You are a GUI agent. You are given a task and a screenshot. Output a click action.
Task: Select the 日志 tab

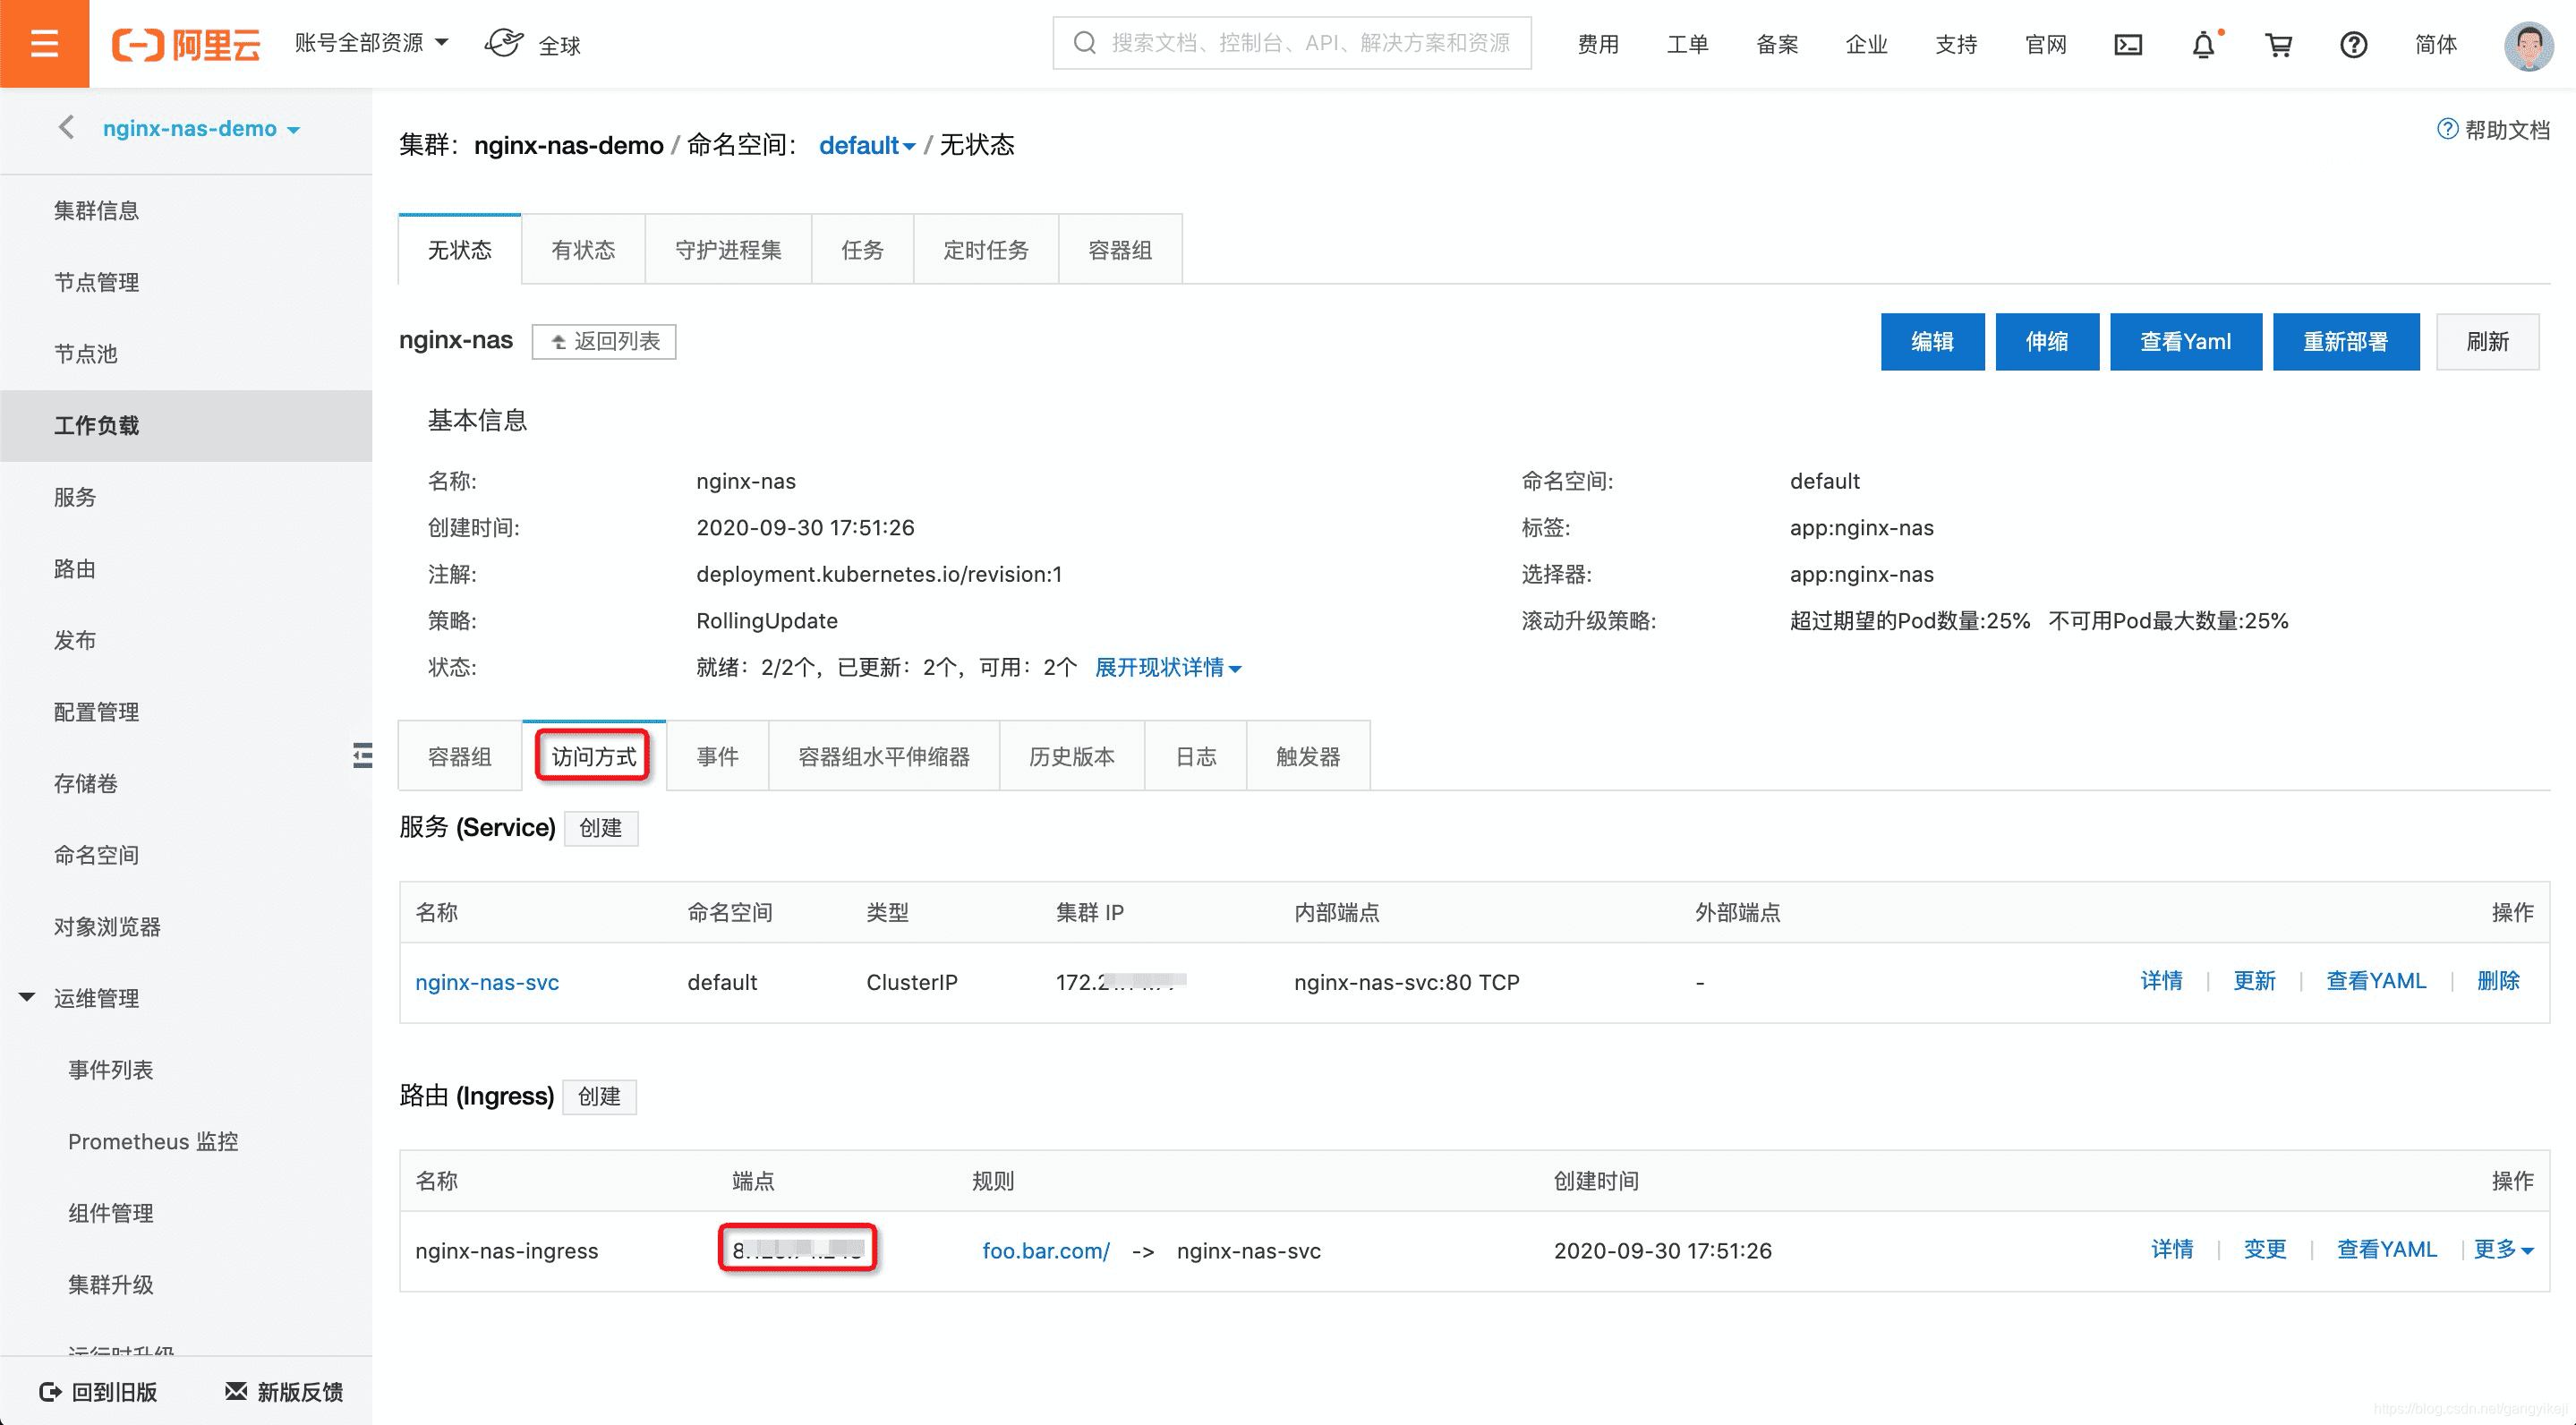click(x=1196, y=756)
